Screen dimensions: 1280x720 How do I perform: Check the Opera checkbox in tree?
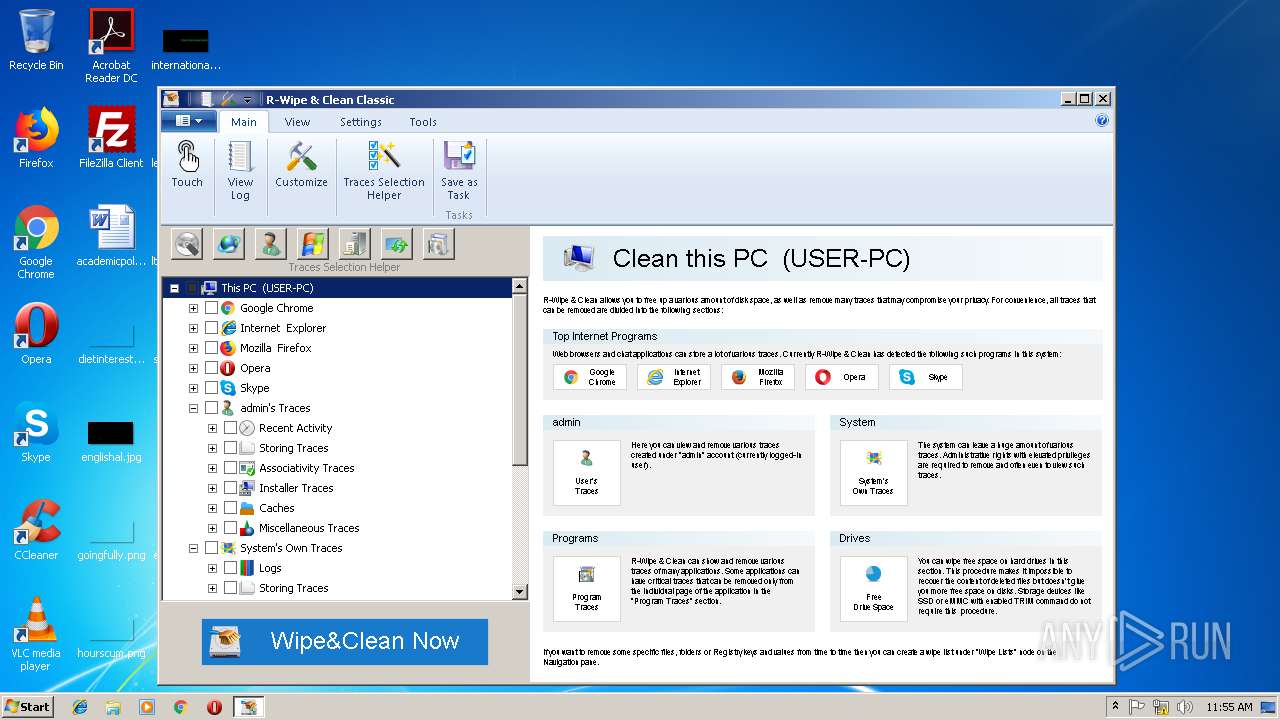211,368
